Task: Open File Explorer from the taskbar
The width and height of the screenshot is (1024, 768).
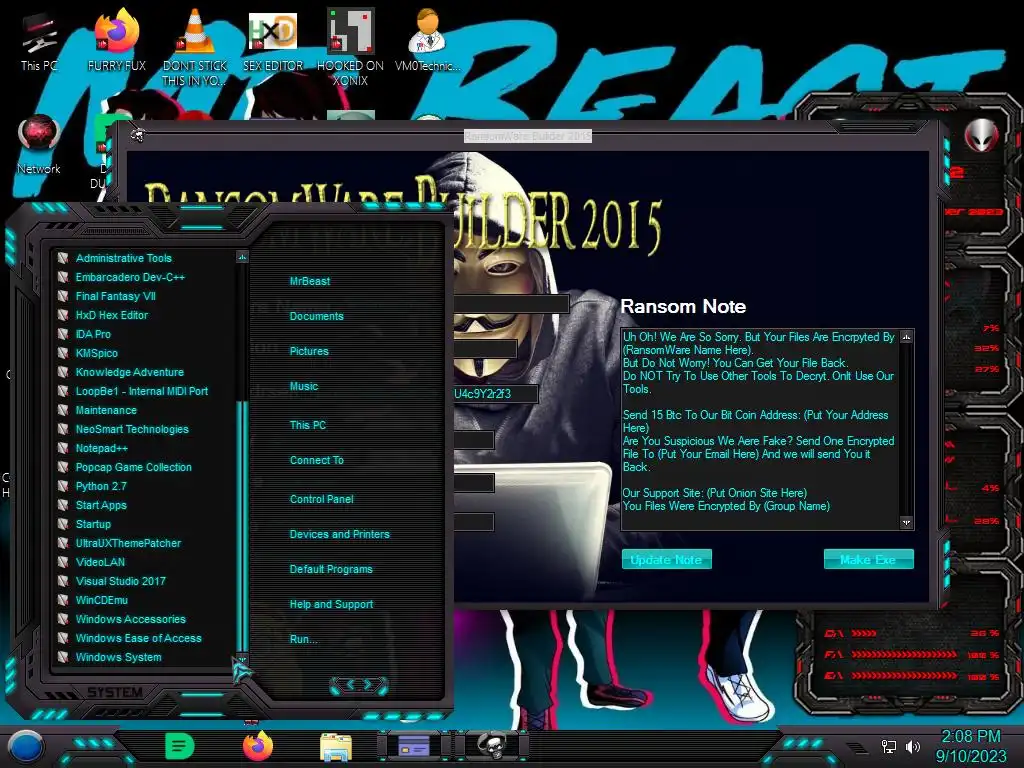Action: coord(336,746)
